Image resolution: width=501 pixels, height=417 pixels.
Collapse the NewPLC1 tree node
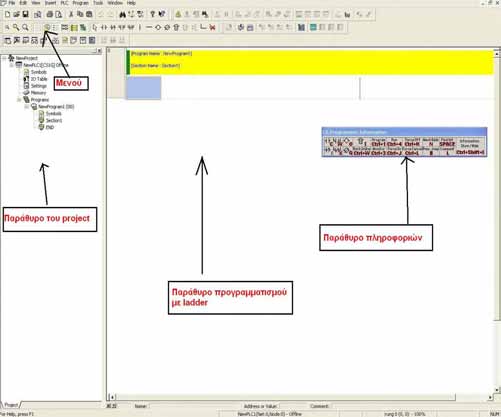pyautogui.click(x=12, y=65)
